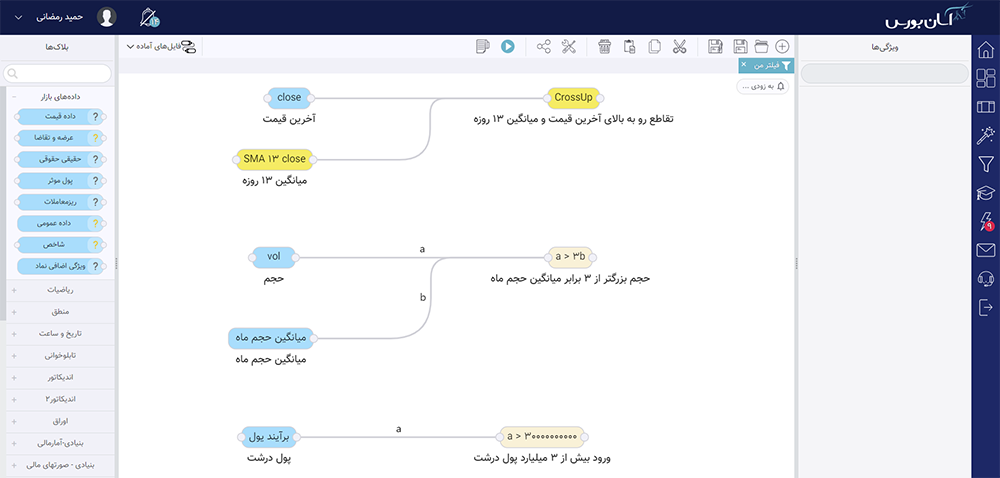This screenshot has height=478, width=1000.
Task: Click the به زودی bell button
Action: click(x=762, y=87)
